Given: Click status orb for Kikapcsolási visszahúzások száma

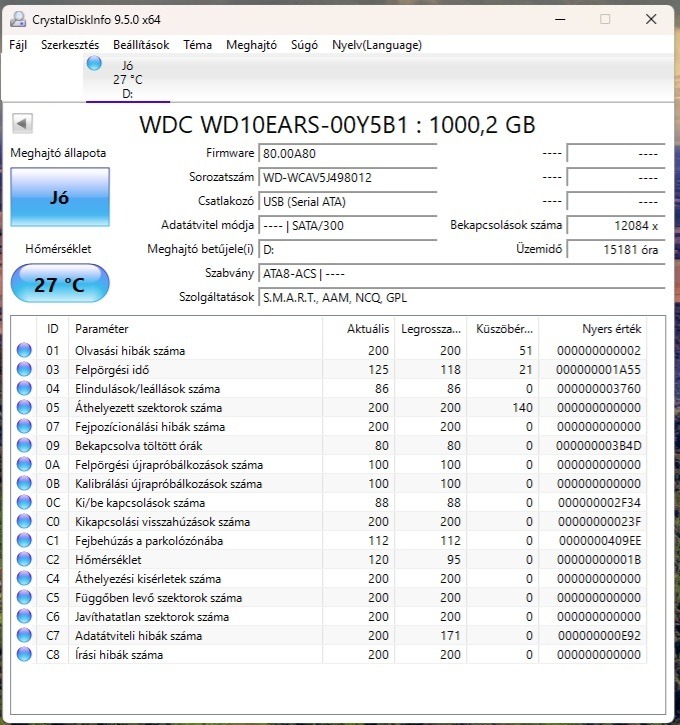Looking at the screenshot, I should click(24, 521).
